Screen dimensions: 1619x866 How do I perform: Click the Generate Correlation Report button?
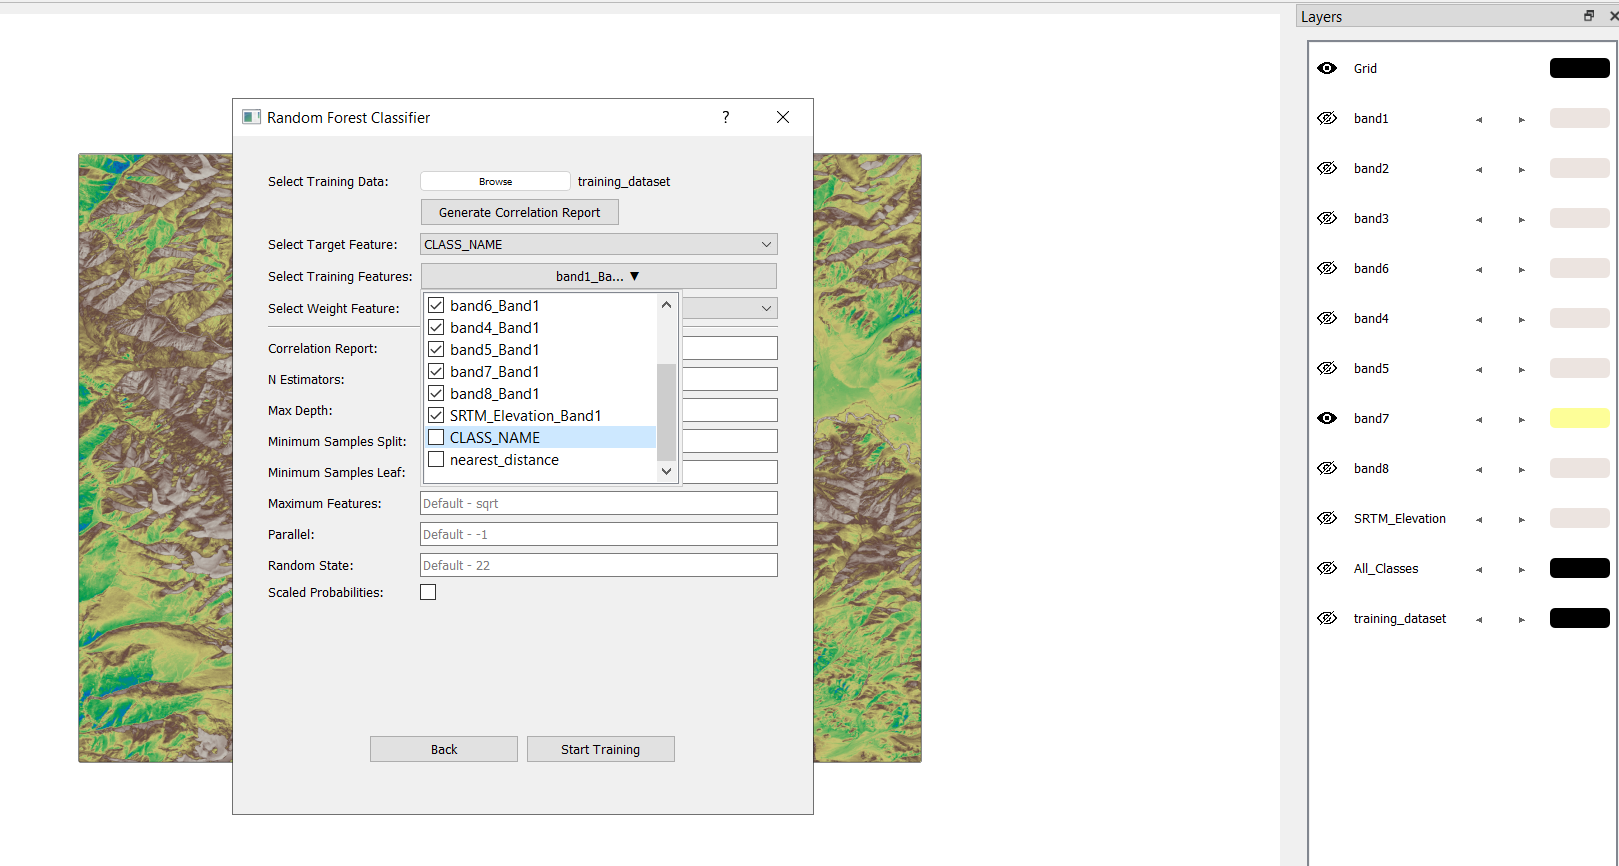(519, 212)
